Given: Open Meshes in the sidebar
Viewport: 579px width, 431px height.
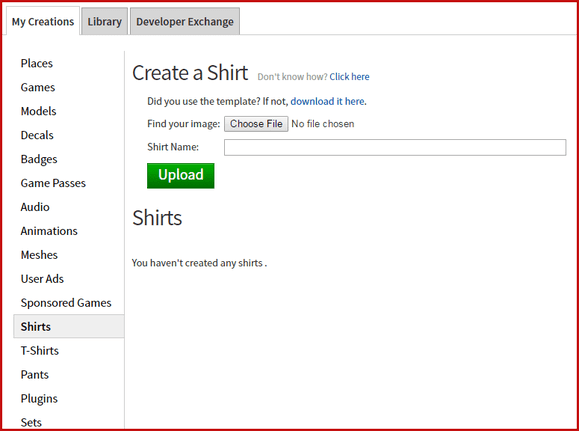Looking at the screenshot, I should (x=39, y=255).
